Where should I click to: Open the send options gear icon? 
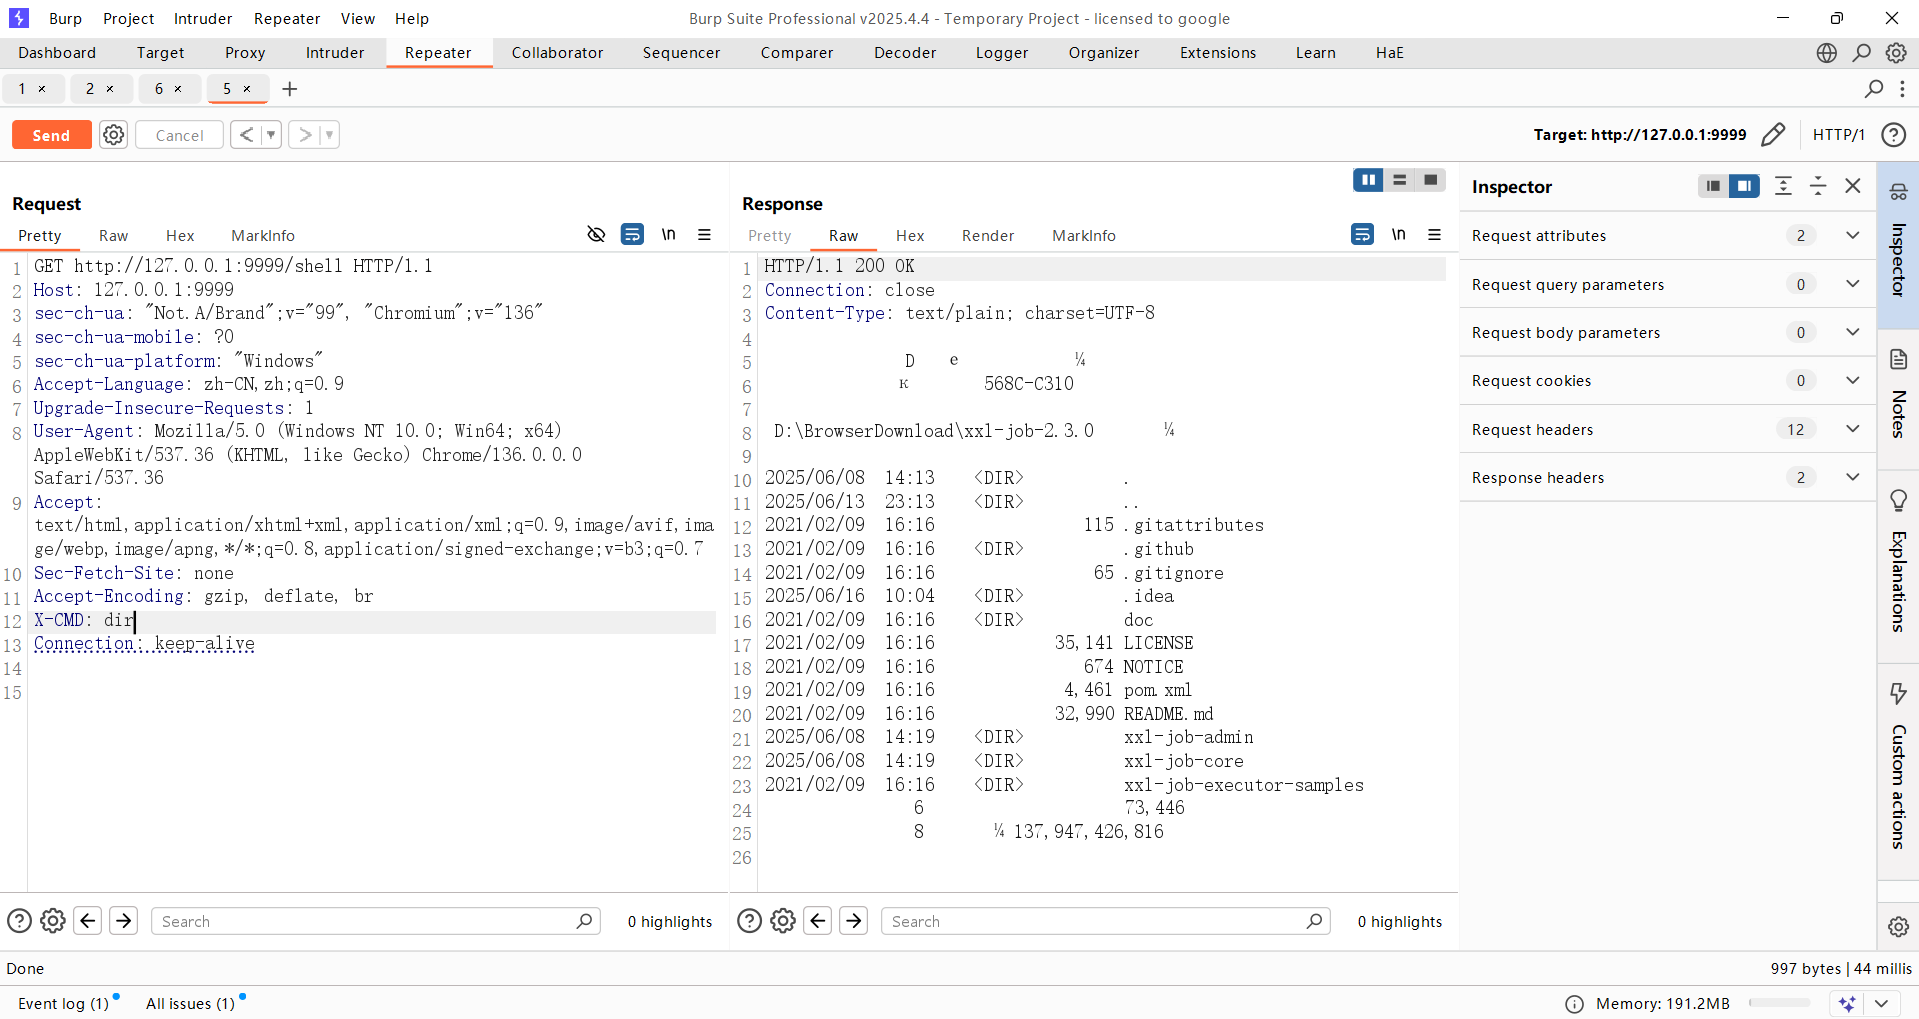tap(114, 135)
